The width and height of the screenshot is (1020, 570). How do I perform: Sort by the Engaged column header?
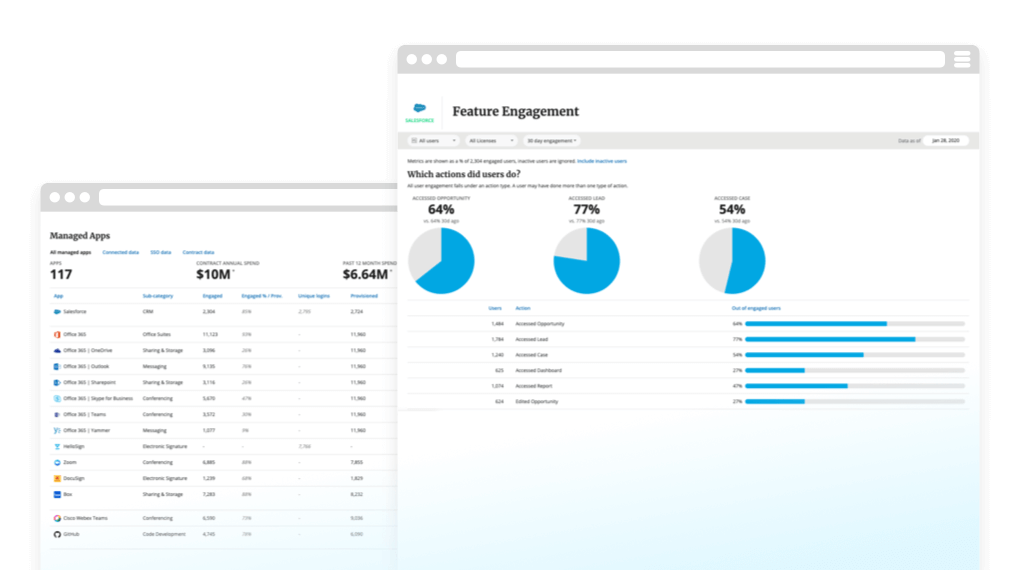click(212, 296)
